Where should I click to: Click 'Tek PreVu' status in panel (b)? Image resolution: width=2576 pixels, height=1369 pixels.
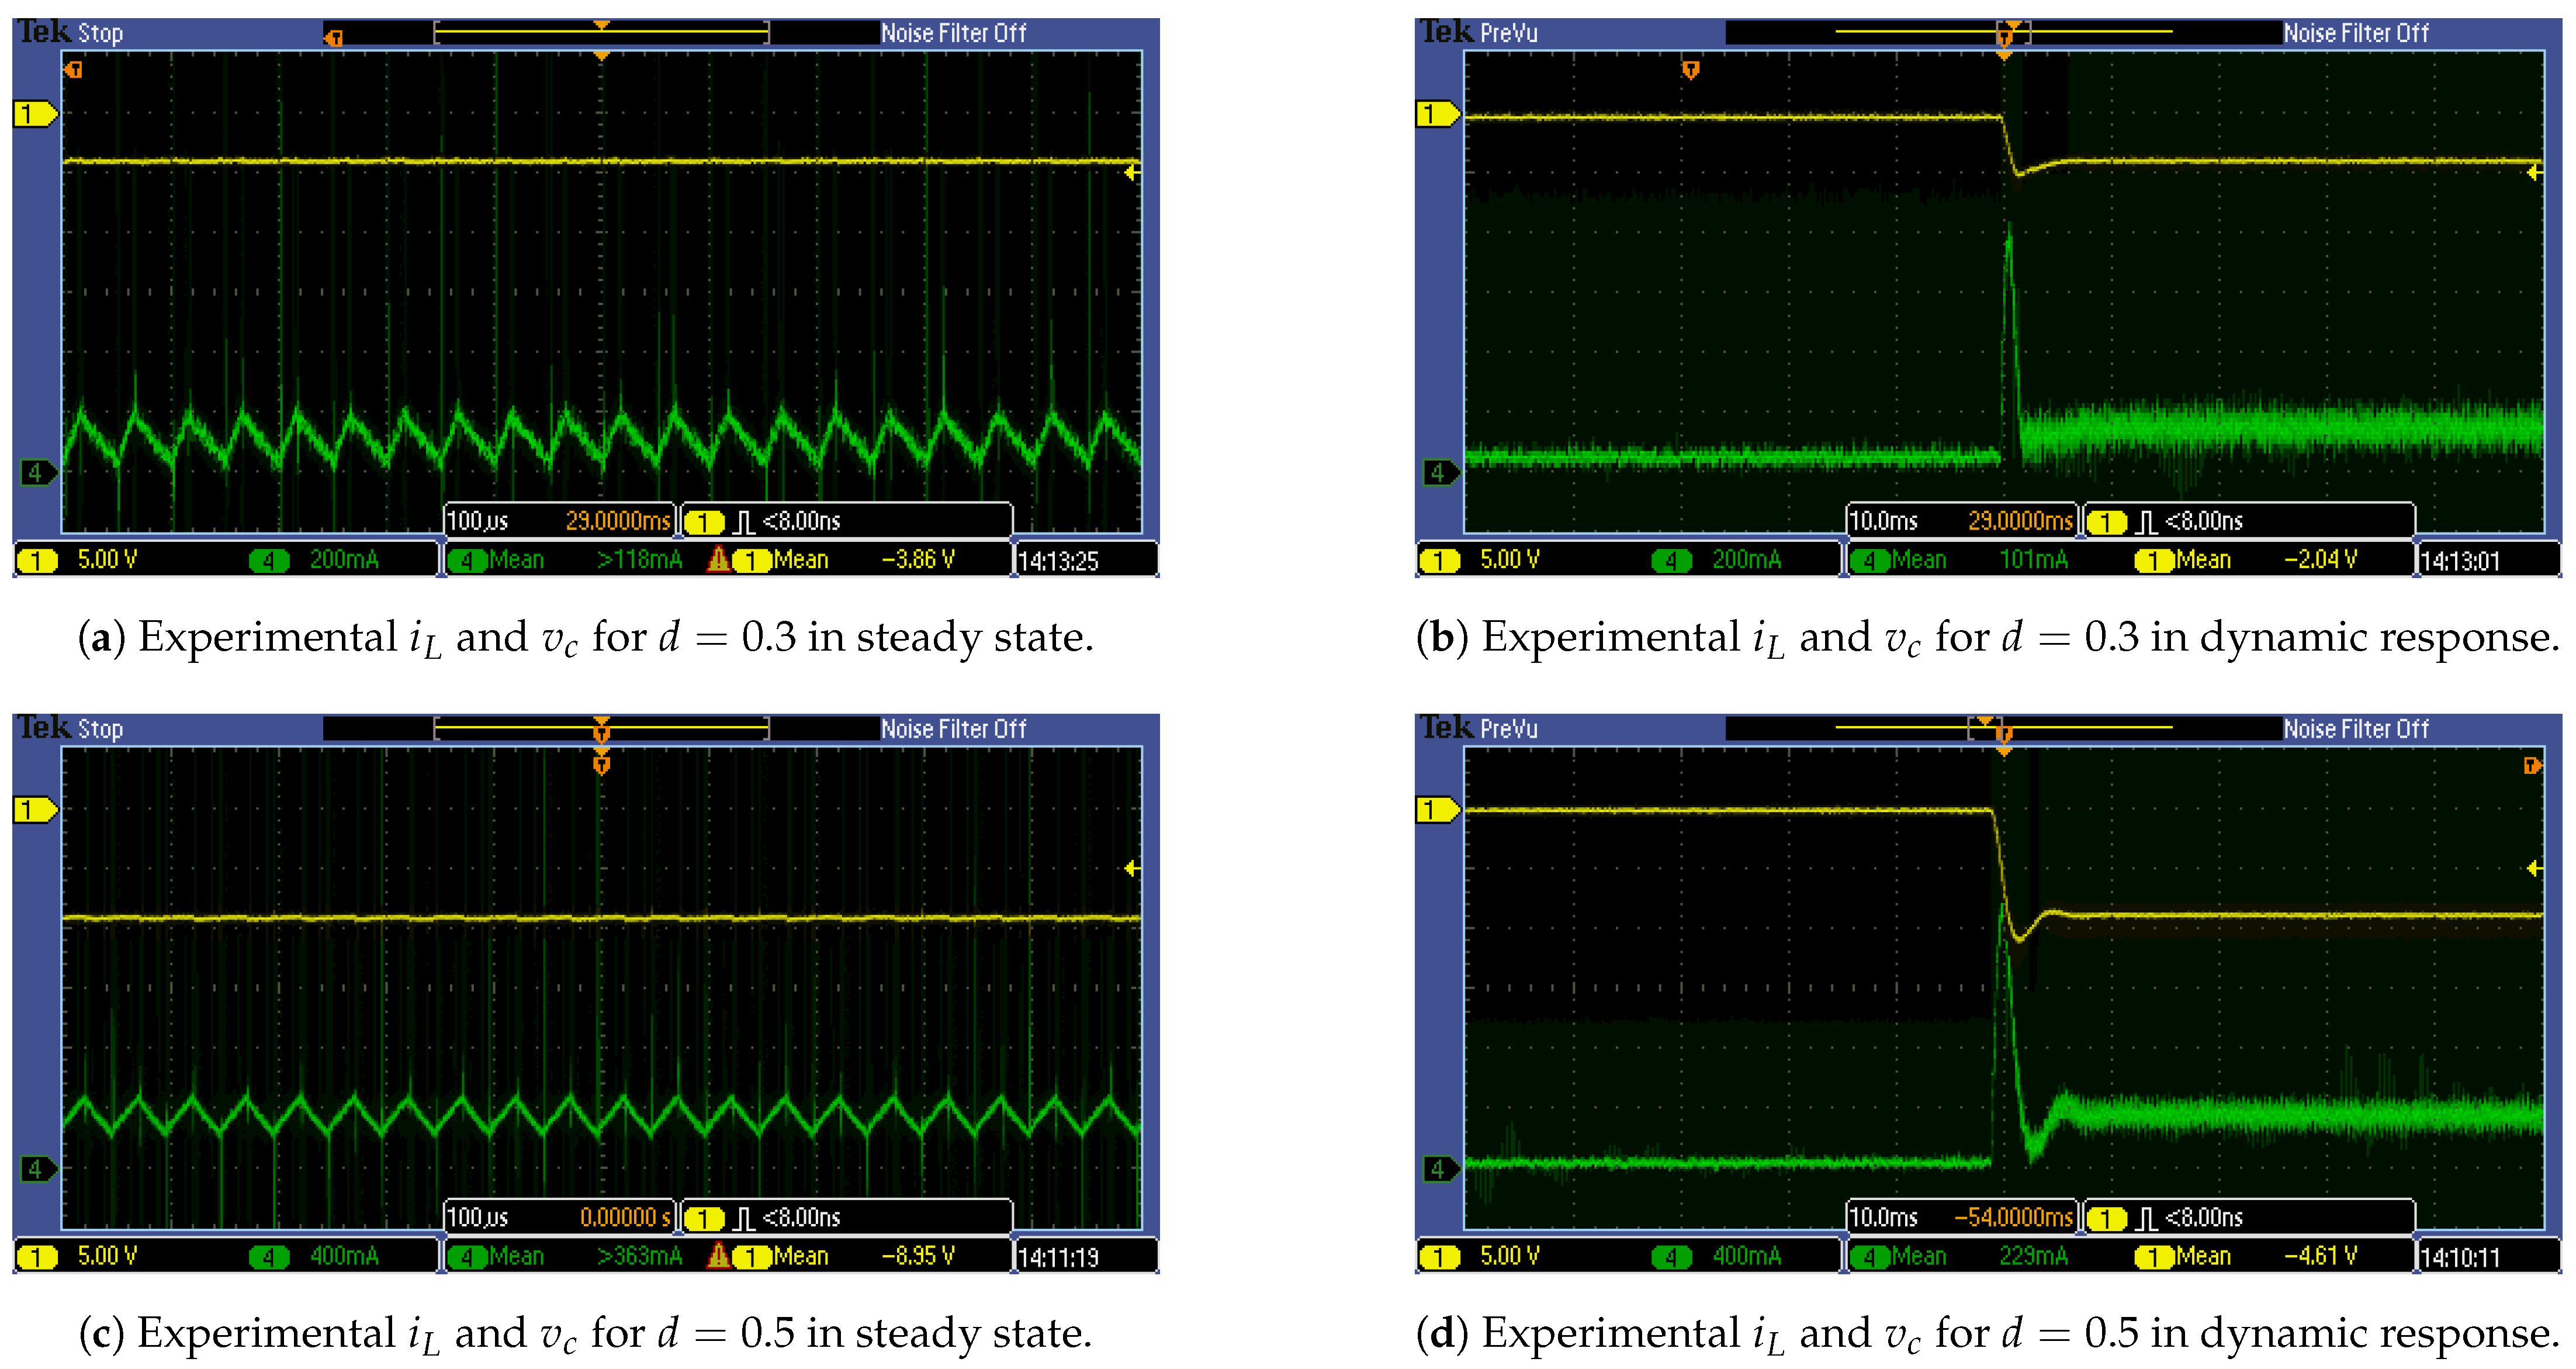pos(1479,33)
